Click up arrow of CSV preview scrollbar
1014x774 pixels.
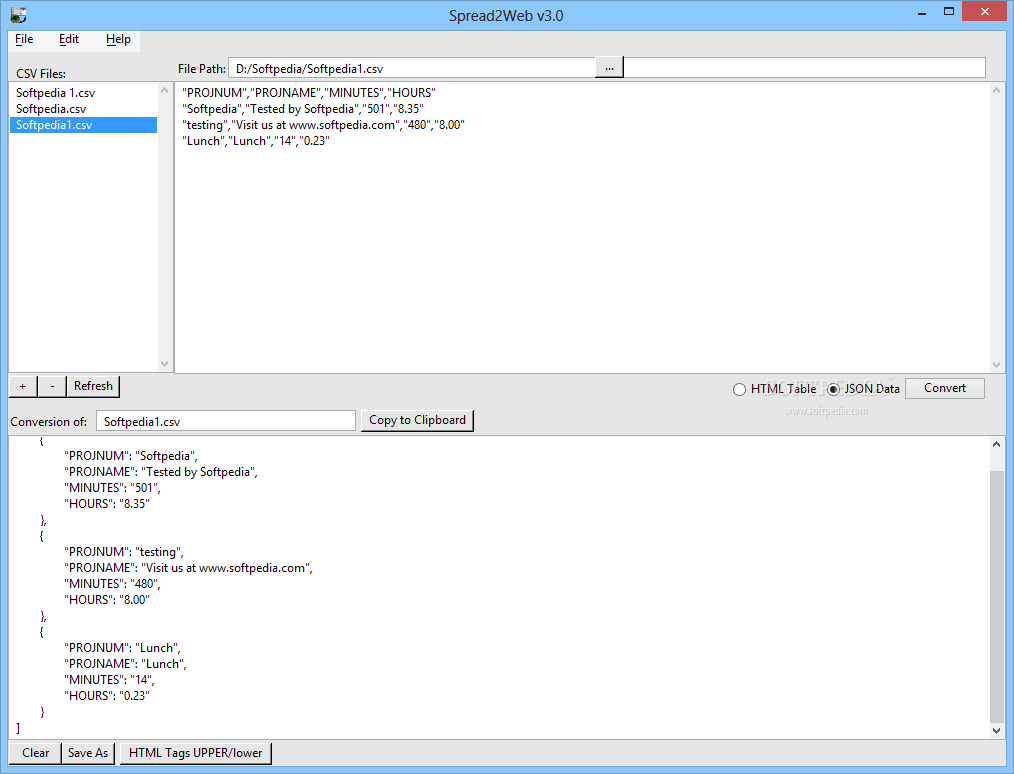[997, 91]
